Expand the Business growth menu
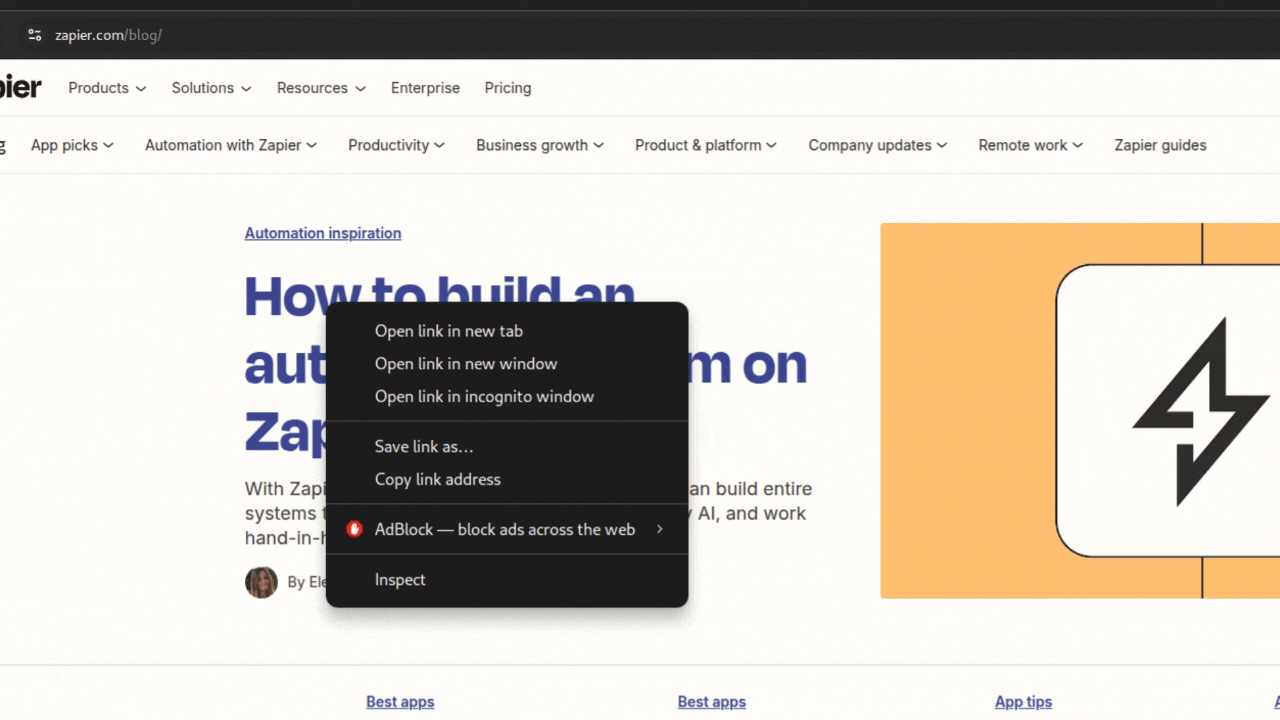 click(540, 145)
